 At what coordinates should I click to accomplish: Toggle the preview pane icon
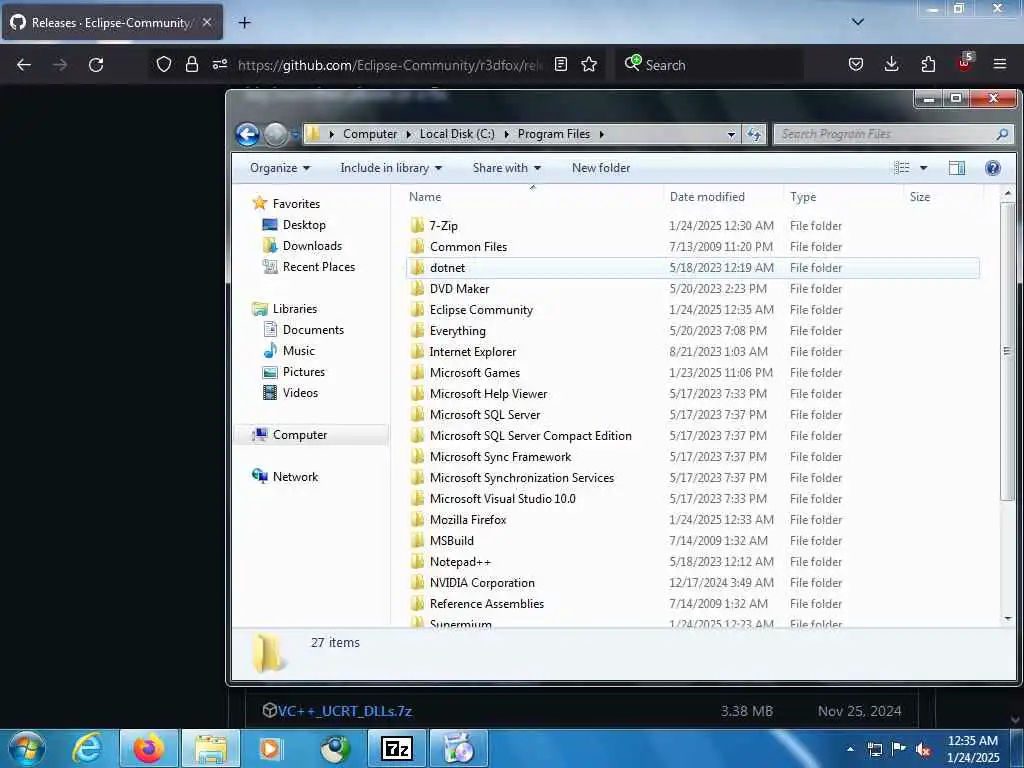pos(957,168)
